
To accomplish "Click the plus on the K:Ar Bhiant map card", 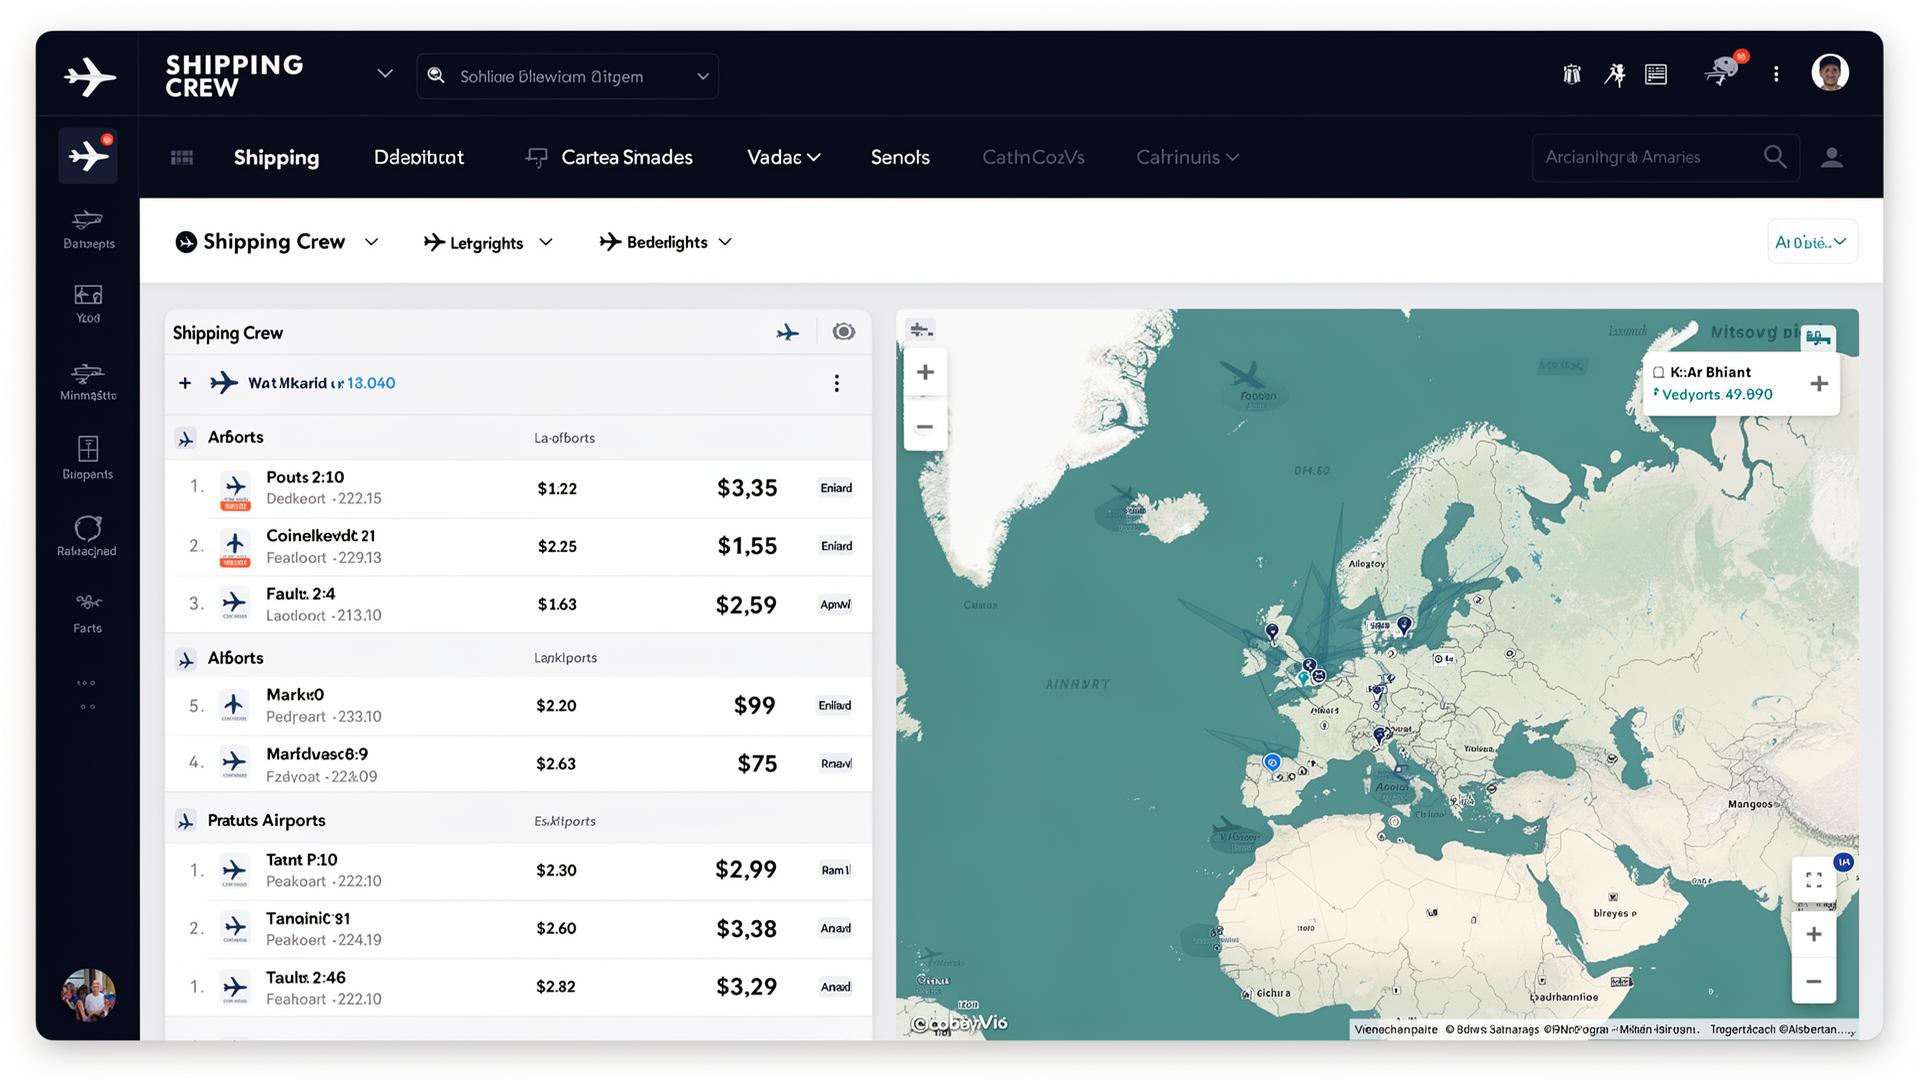I will (x=1819, y=384).
